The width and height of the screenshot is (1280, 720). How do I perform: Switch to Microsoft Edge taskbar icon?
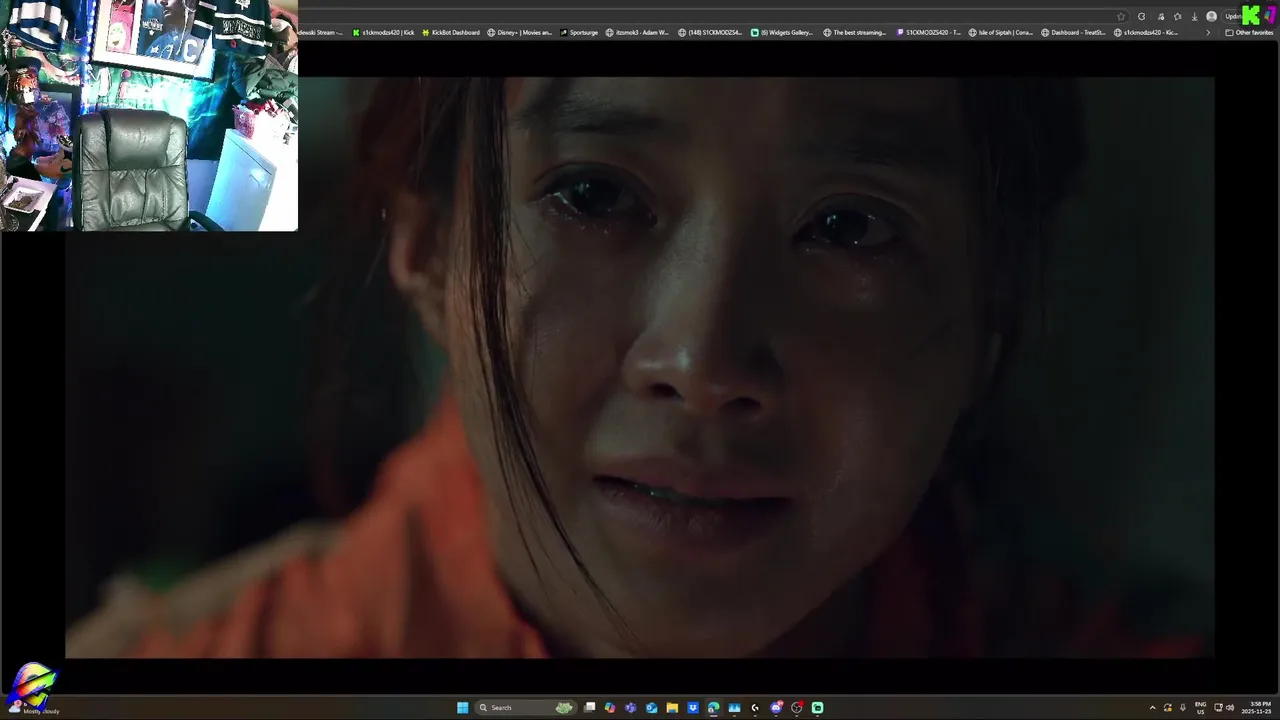pos(713,707)
